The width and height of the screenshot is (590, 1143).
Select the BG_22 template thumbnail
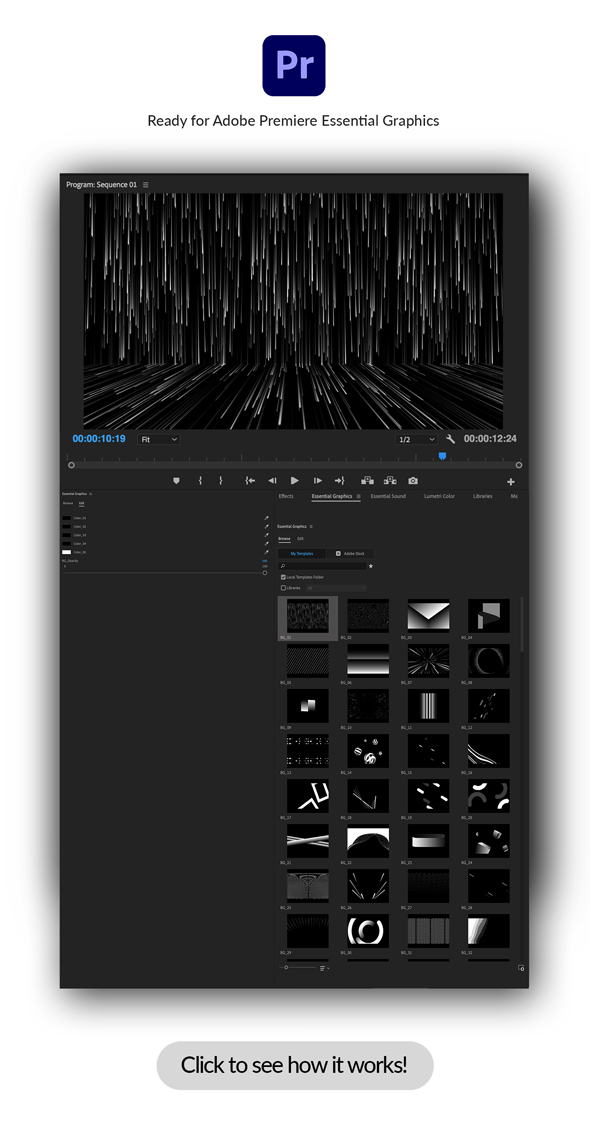point(368,841)
